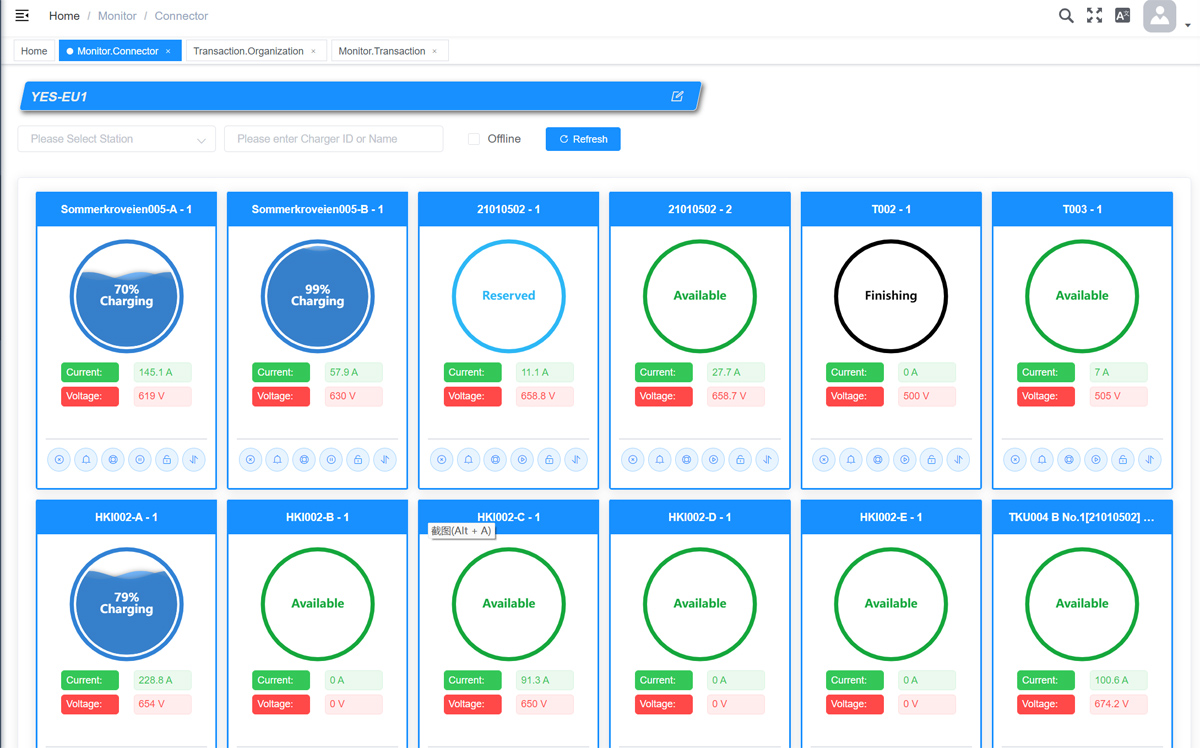Click circle-x icon on T003 - 1 card
Viewport: 1200px width, 748px height.
[1015, 460]
